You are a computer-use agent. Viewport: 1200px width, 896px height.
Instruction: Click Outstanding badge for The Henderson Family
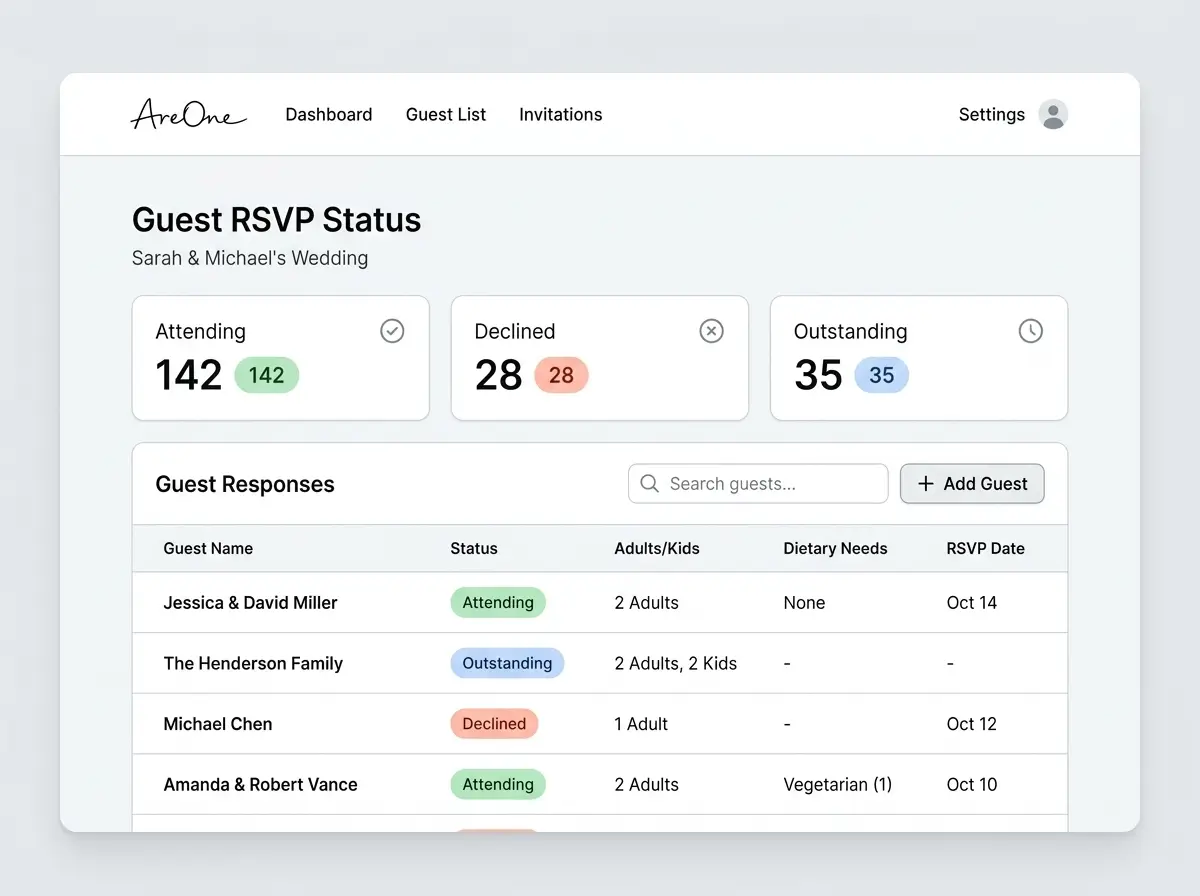[507, 663]
